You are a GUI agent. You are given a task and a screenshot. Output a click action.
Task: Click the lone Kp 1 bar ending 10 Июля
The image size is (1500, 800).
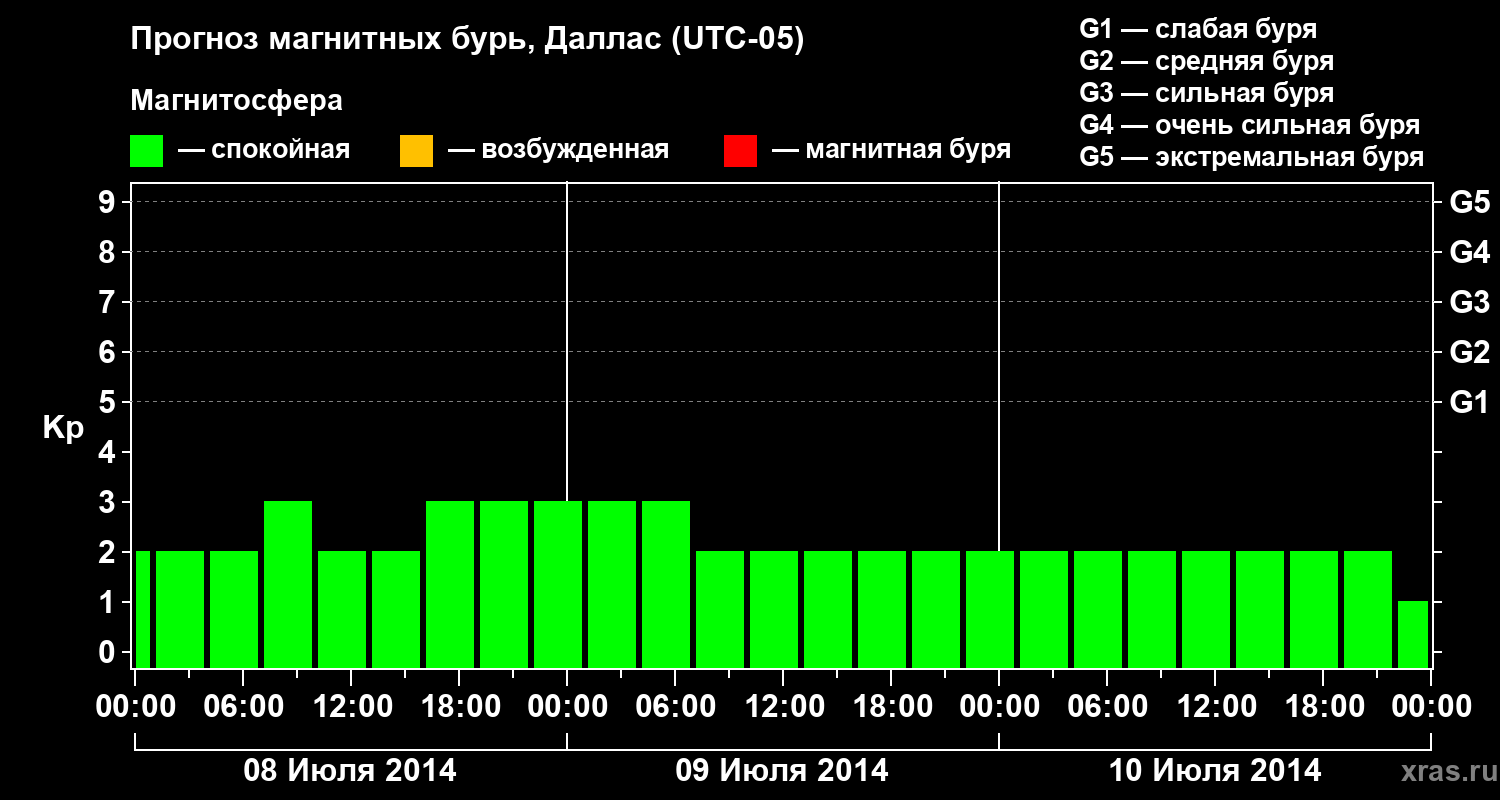tap(1413, 634)
